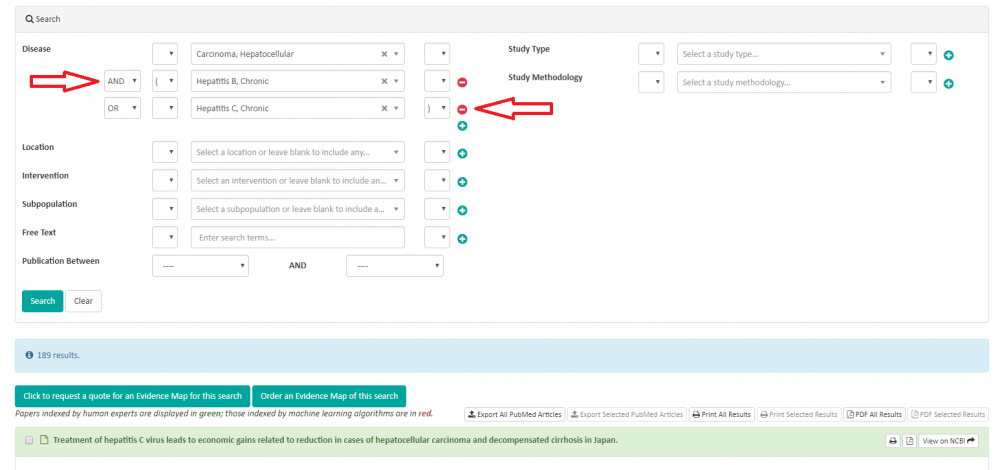Add another Disease row with plus icon

tap(462, 126)
